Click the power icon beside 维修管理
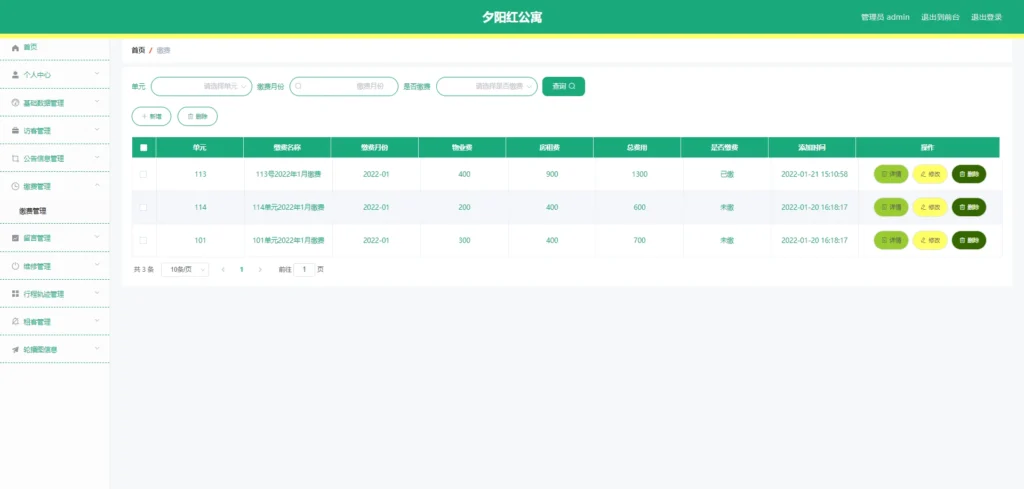Viewport: 1024px width, 489px height. 15,267
